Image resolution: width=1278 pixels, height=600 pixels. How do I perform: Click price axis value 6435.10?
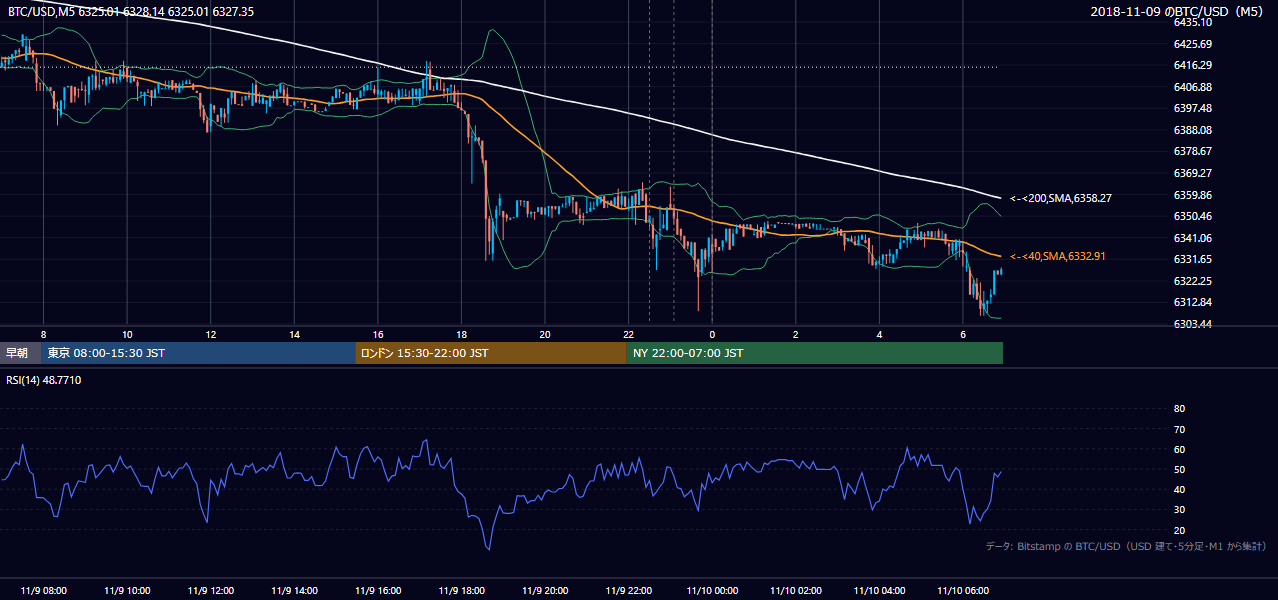click(x=1193, y=22)
